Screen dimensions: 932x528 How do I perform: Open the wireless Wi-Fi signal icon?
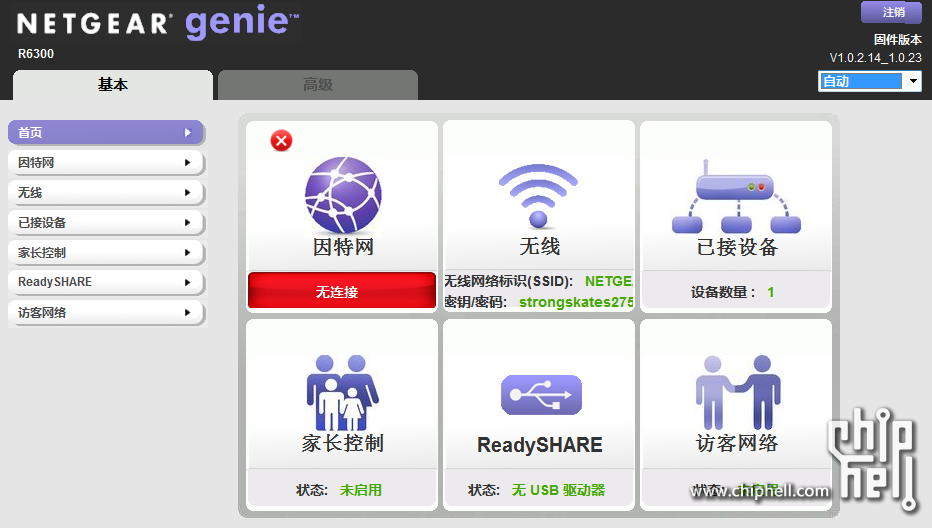click(x=539, y=195)
